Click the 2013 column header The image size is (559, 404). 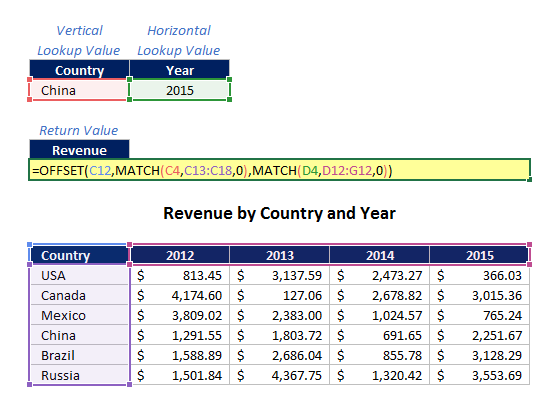280,255
